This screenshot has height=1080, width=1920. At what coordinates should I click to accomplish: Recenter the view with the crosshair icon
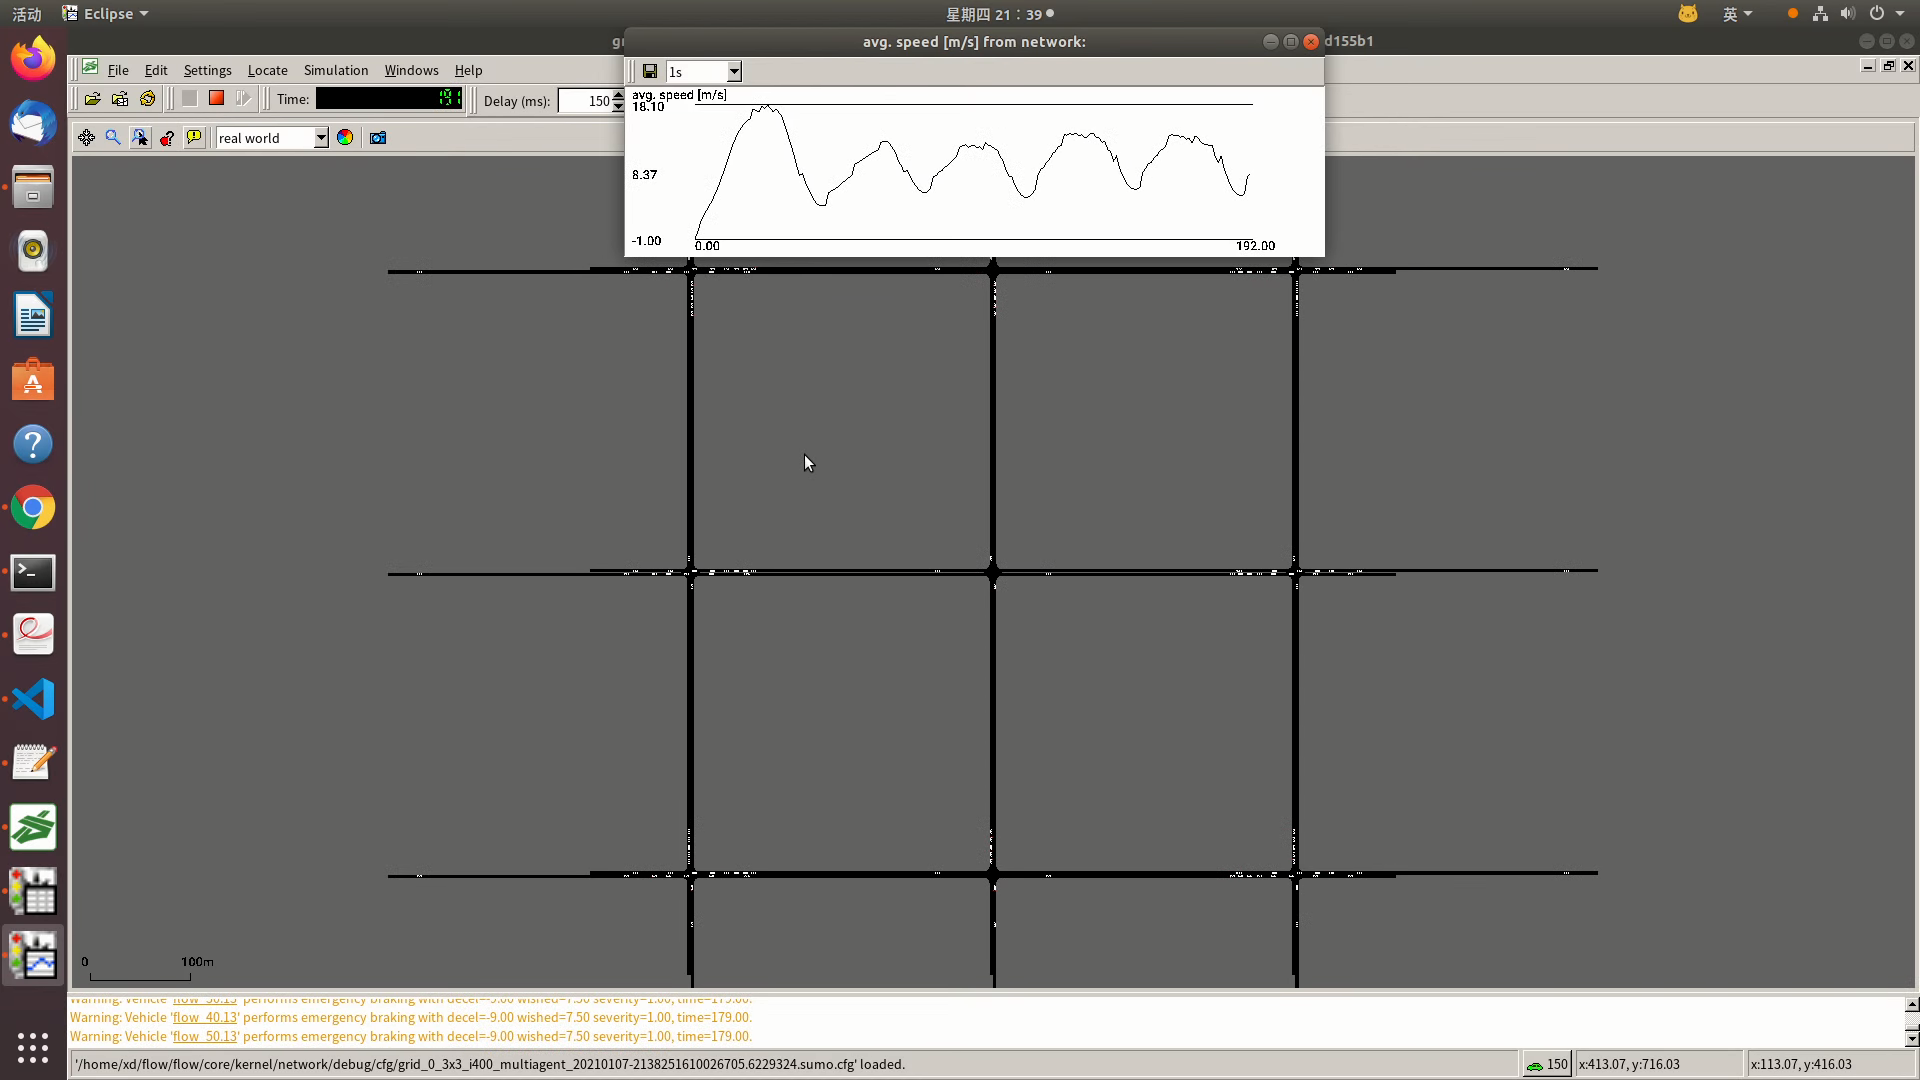coord(87,138)
